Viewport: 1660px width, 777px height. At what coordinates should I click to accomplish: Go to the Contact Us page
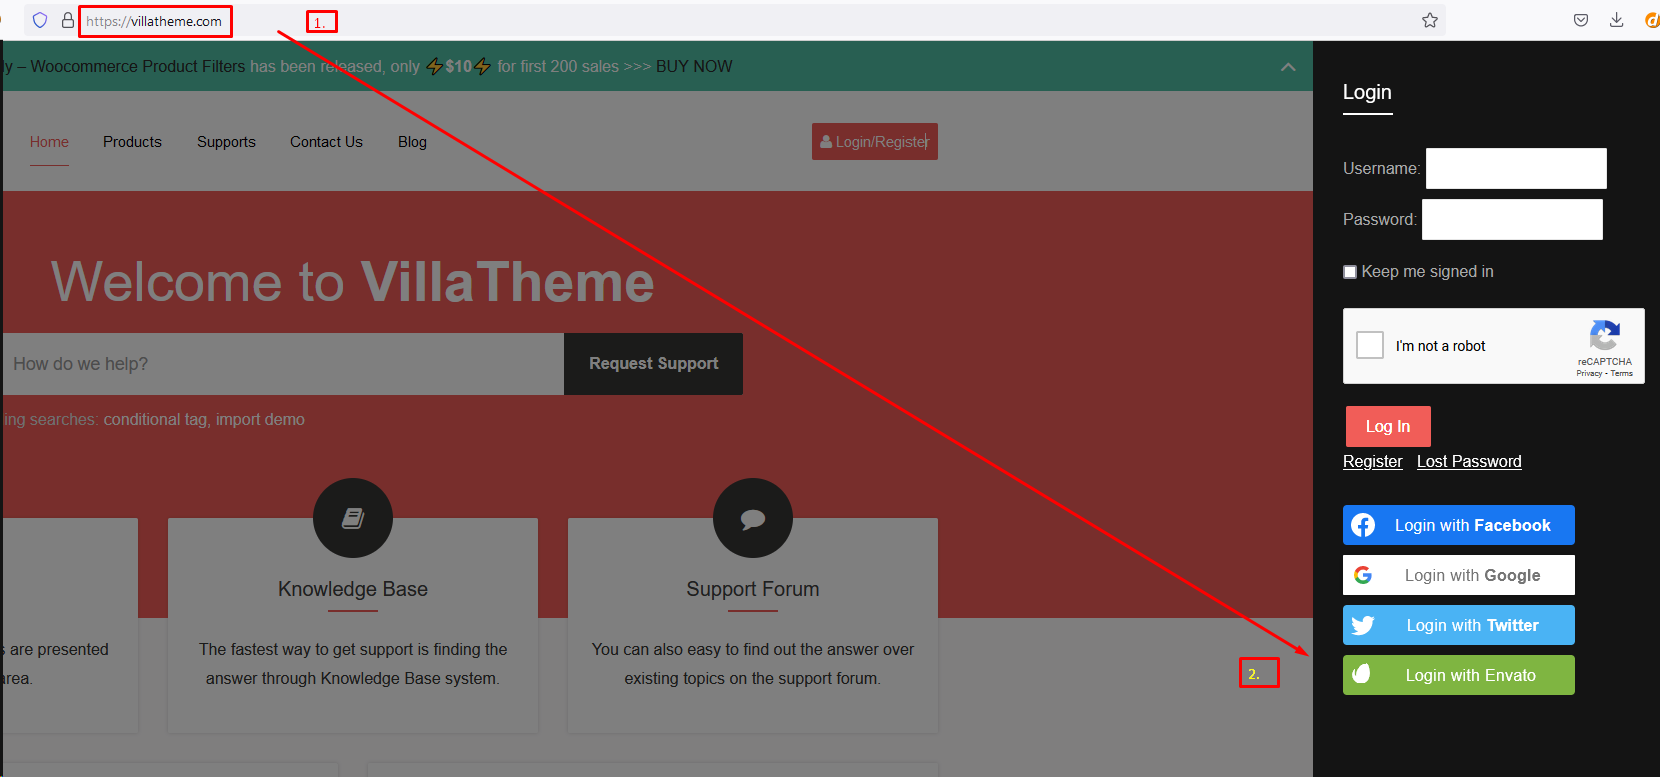coord(326,142)
